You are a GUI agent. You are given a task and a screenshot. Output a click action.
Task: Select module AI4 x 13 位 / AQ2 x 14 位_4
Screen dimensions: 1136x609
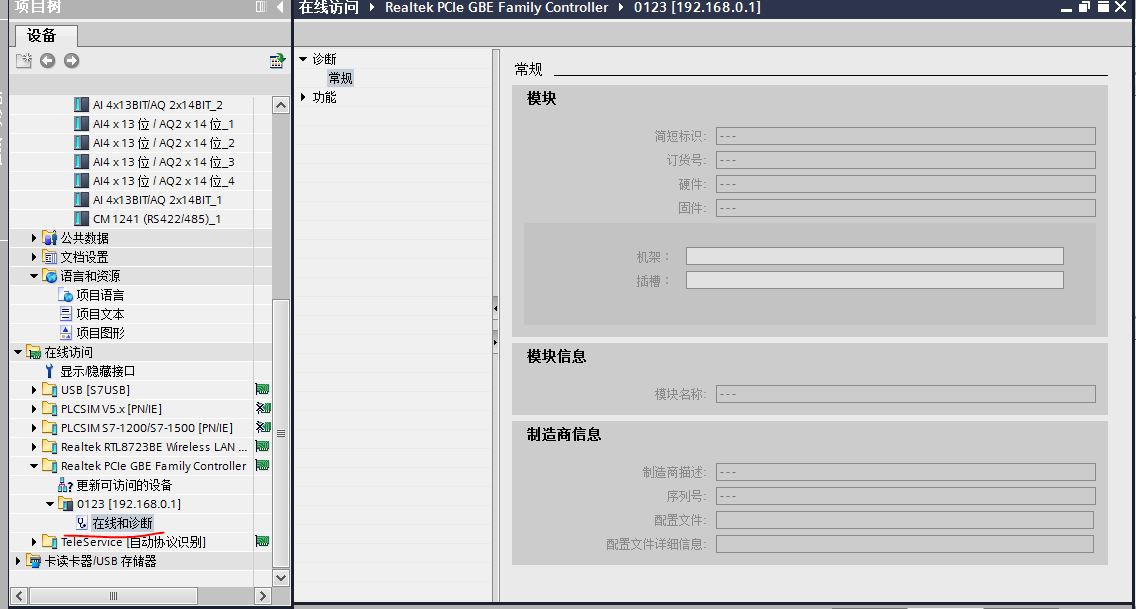pos(163,180)
